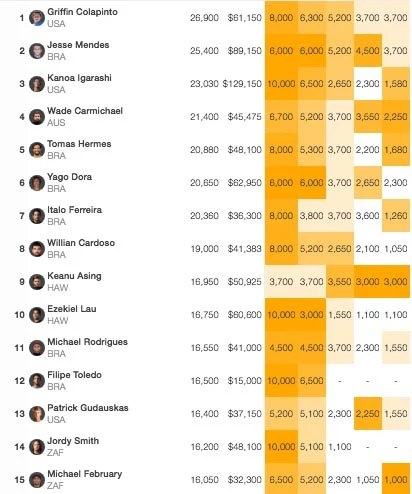Image resolution: width=412 pixels, height=494 pixels.
Task: Open Filipe Toledo's avatar image
Action: click(x=37, y=381)
